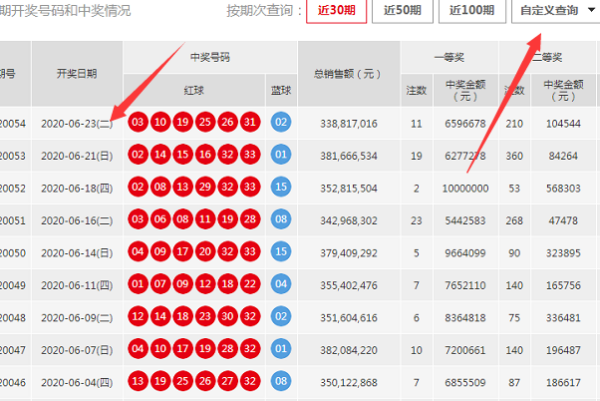Click the 10000000 first prize amount cell
The height and width of the screenshot is (401, 600).
pos(465,187)
